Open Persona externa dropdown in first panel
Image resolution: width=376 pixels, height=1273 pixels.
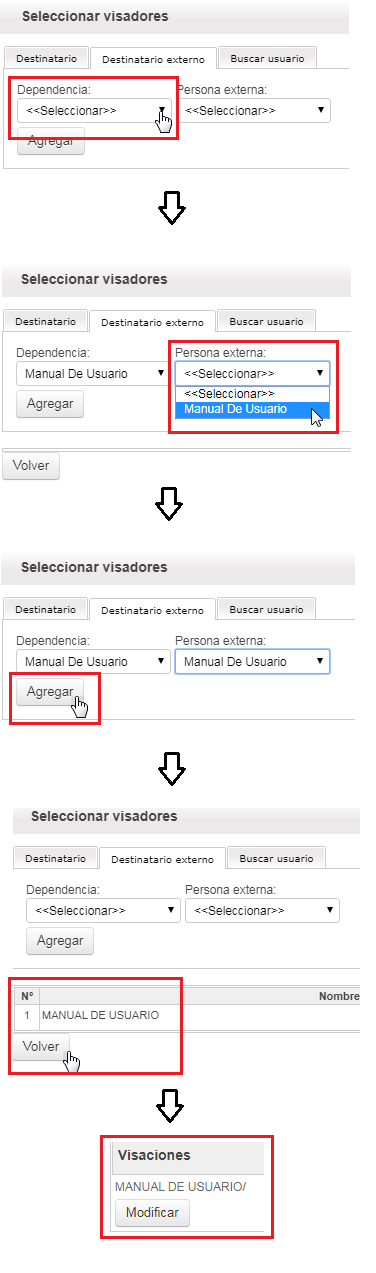pyautogui.click(x=257, y=110)
